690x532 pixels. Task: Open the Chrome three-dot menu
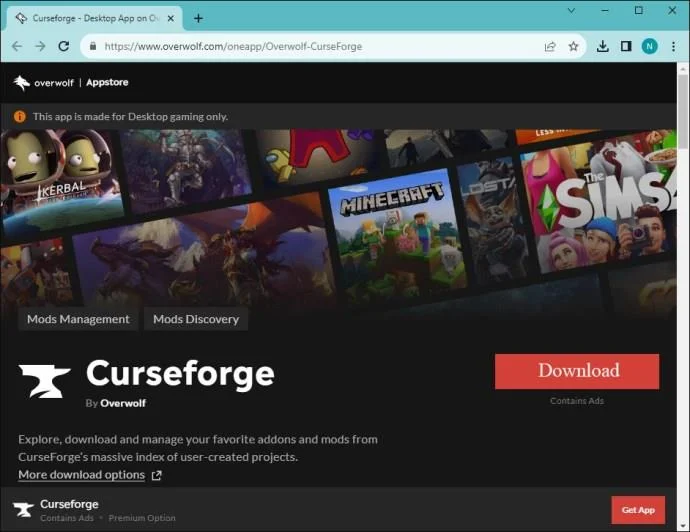pyautogui.click(x=673, y=46)
